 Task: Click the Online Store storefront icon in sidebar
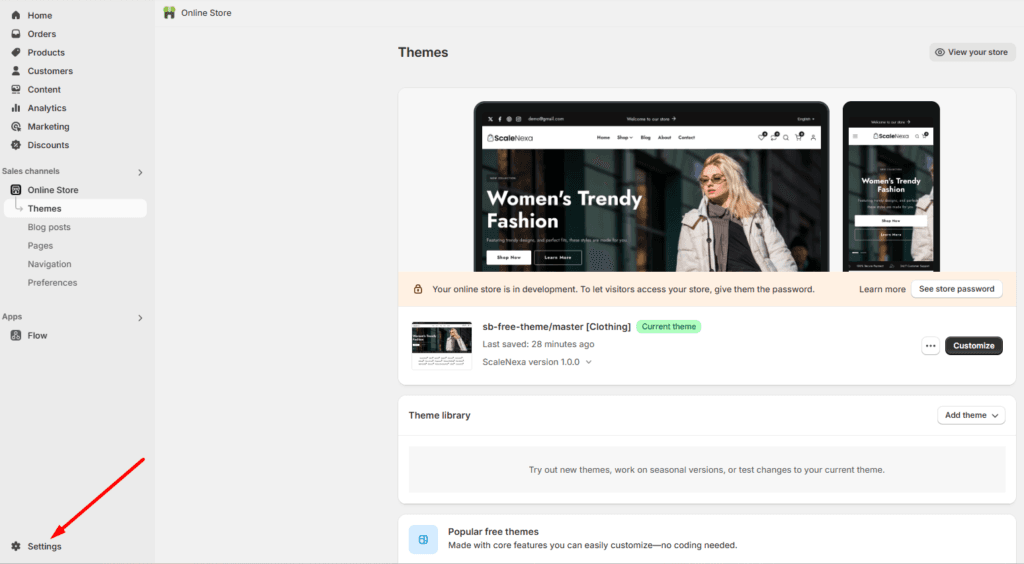click(x=16, y=190)
